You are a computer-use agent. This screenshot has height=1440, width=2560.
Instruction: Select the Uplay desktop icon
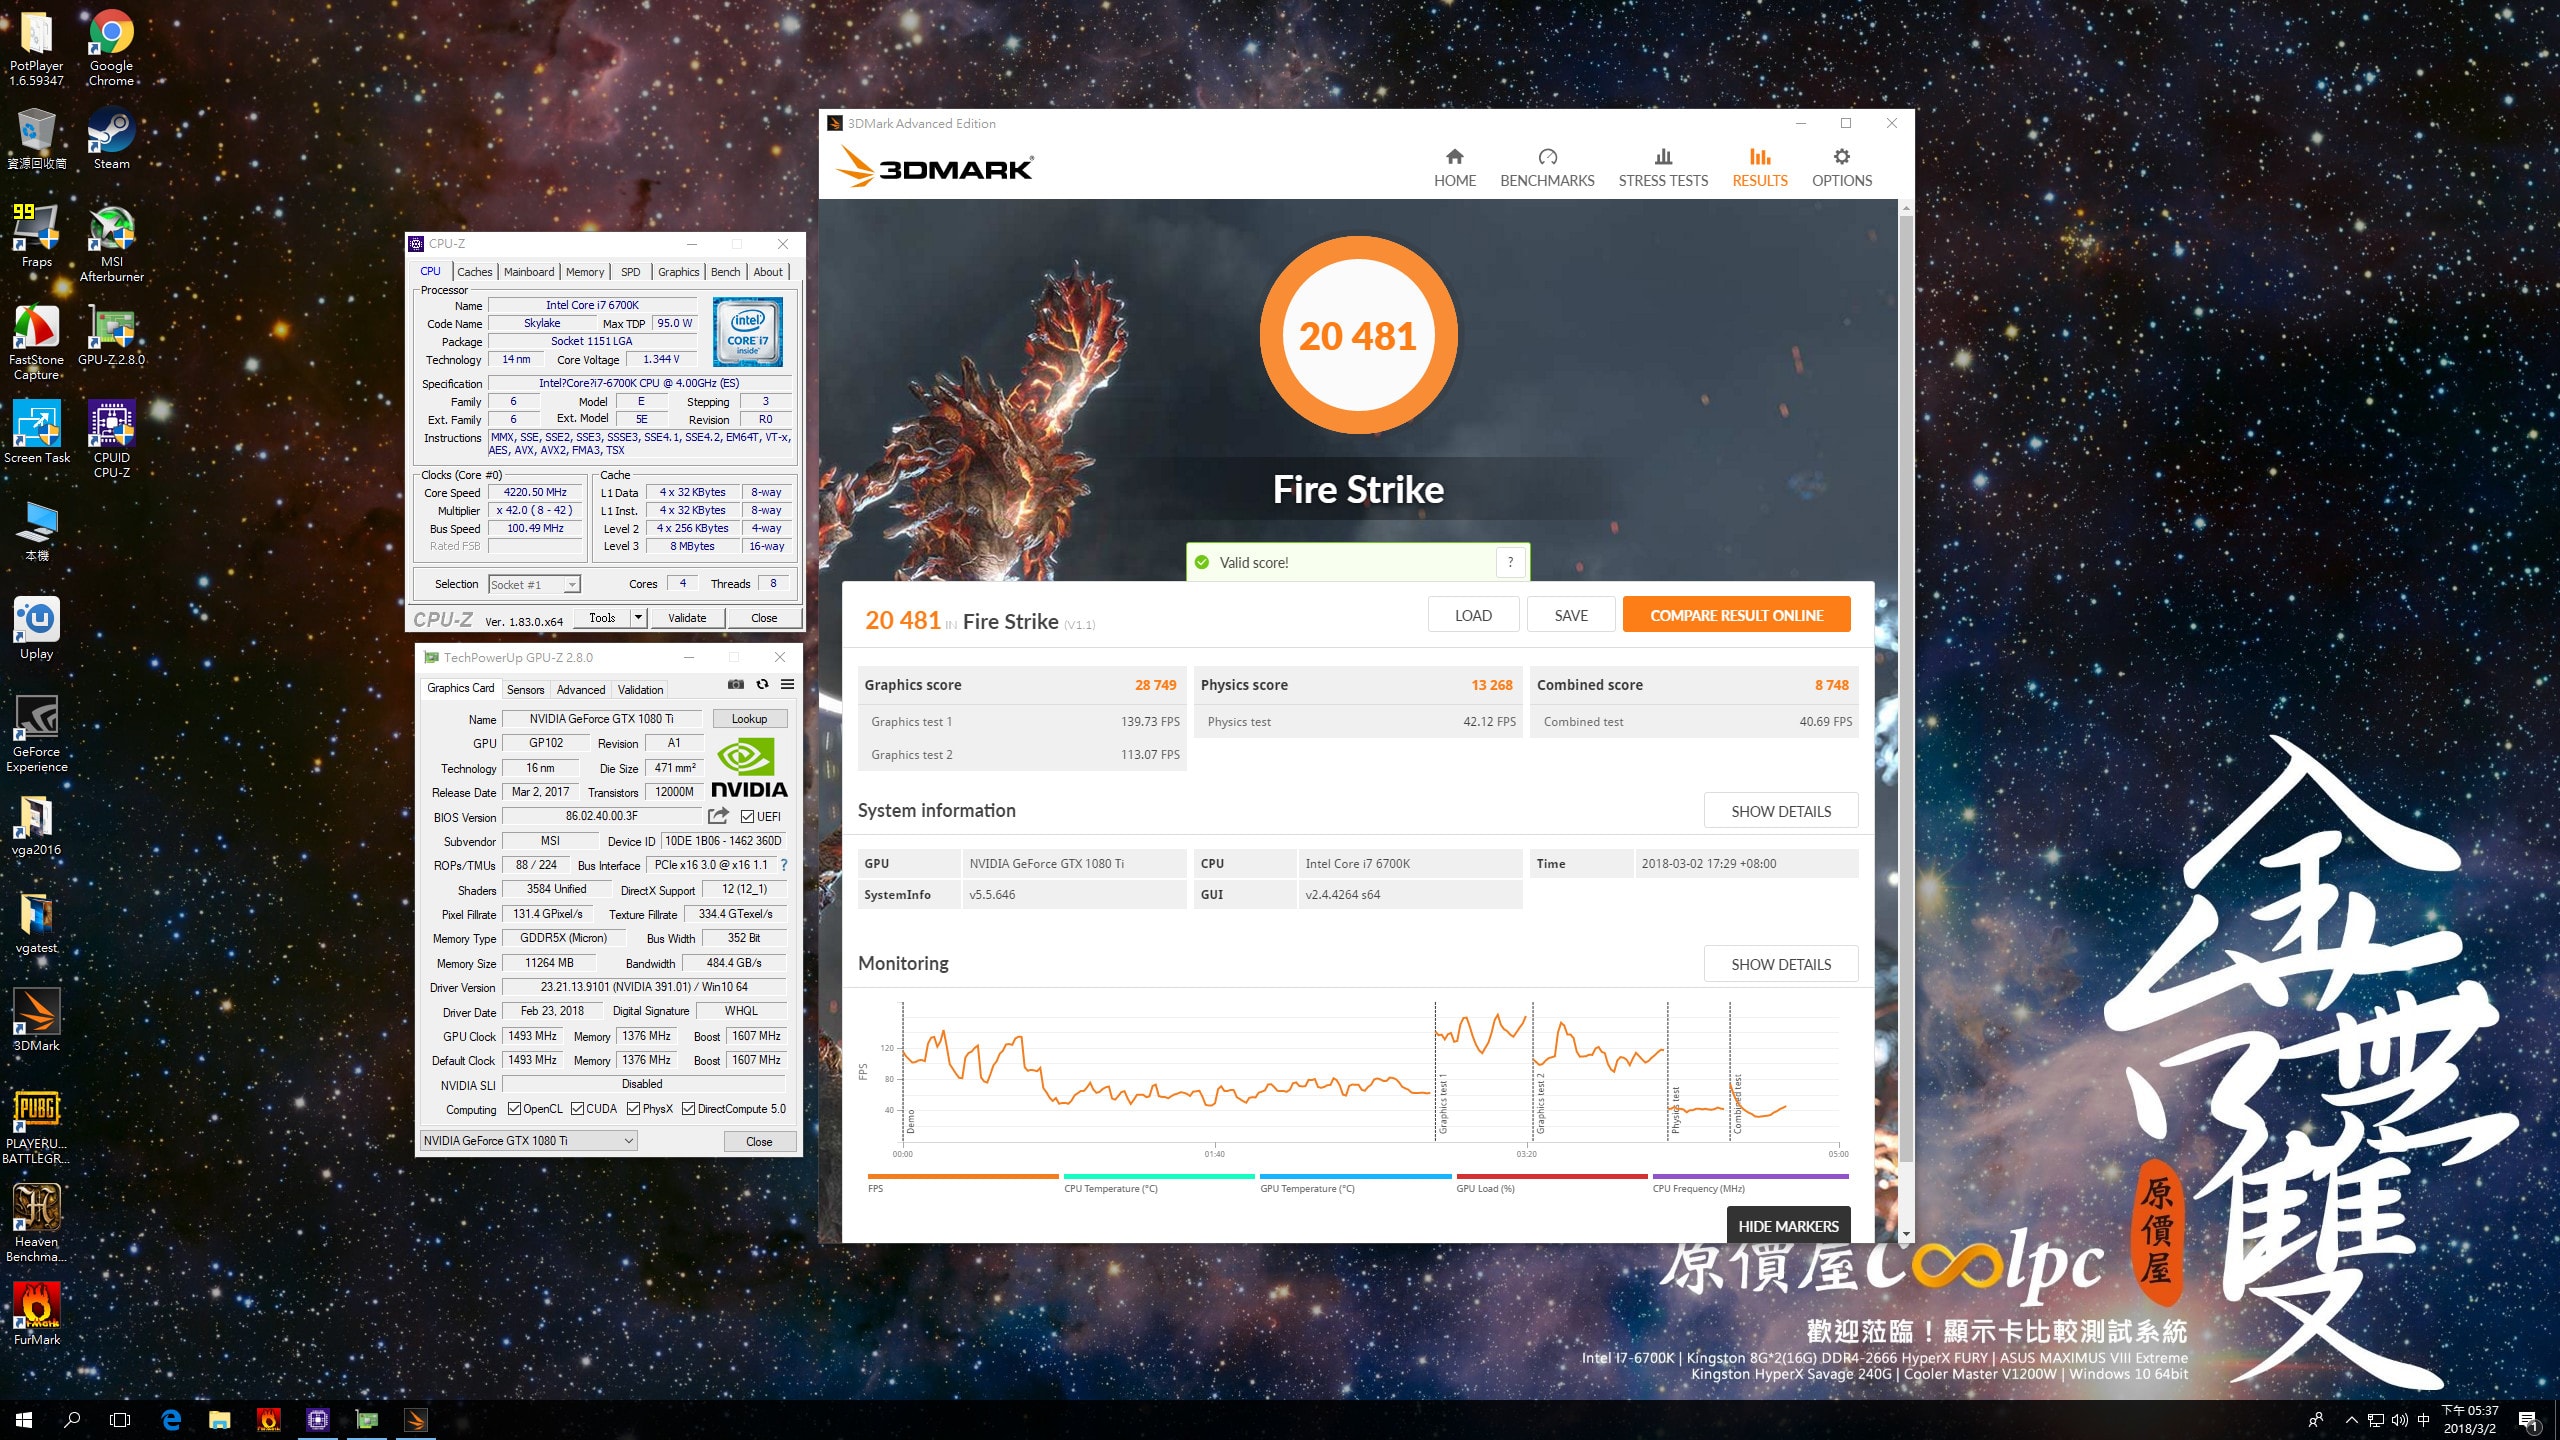37,629
